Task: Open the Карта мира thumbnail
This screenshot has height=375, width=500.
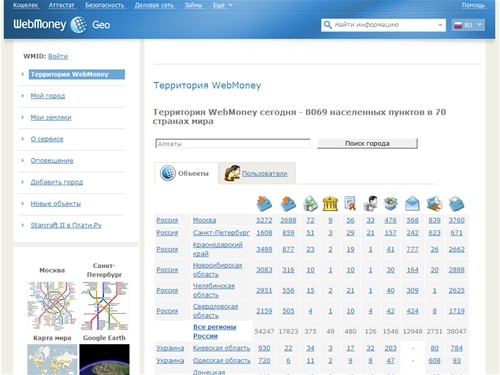Action: (52, 359)
